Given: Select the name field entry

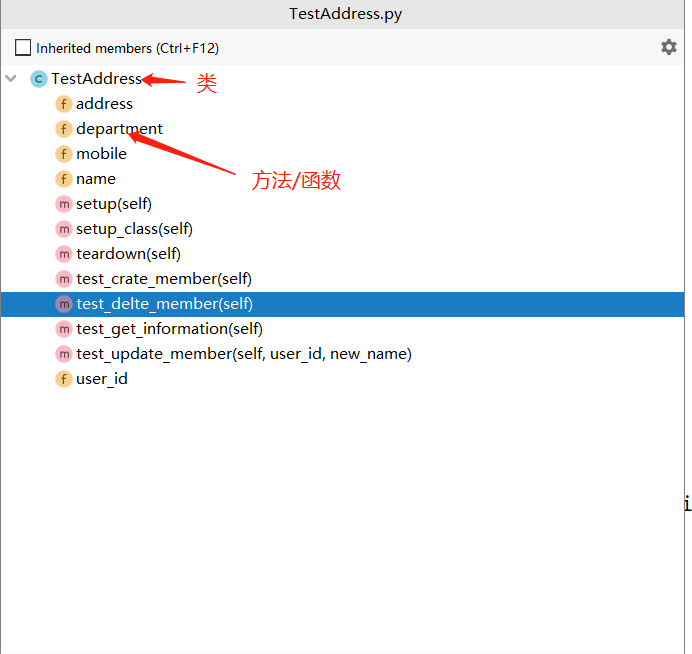Looking at the screenshot, I should pos(96,179).
